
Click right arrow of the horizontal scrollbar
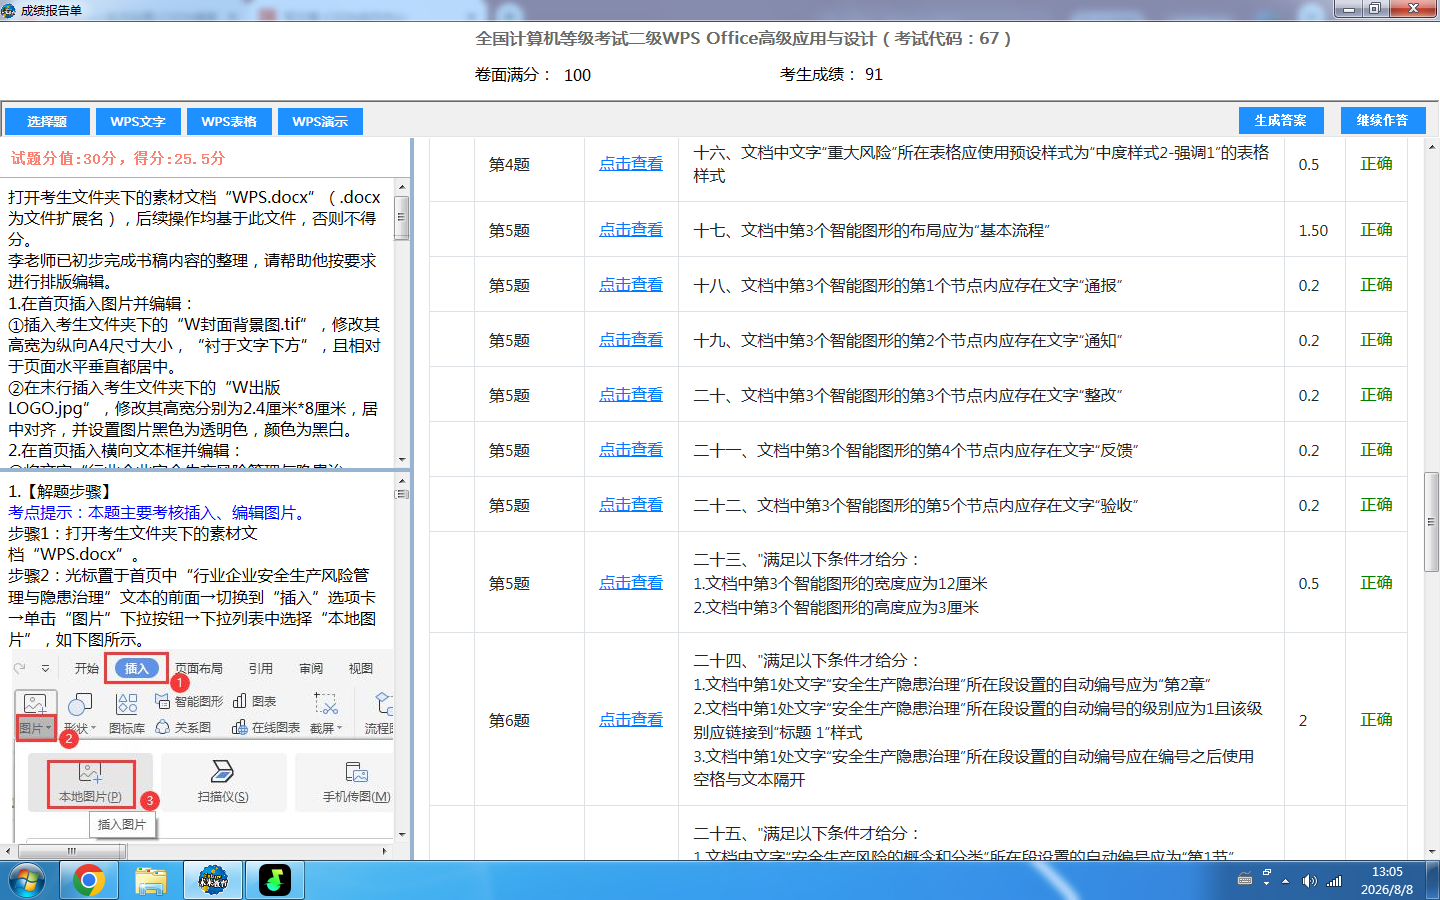point(385,851)
